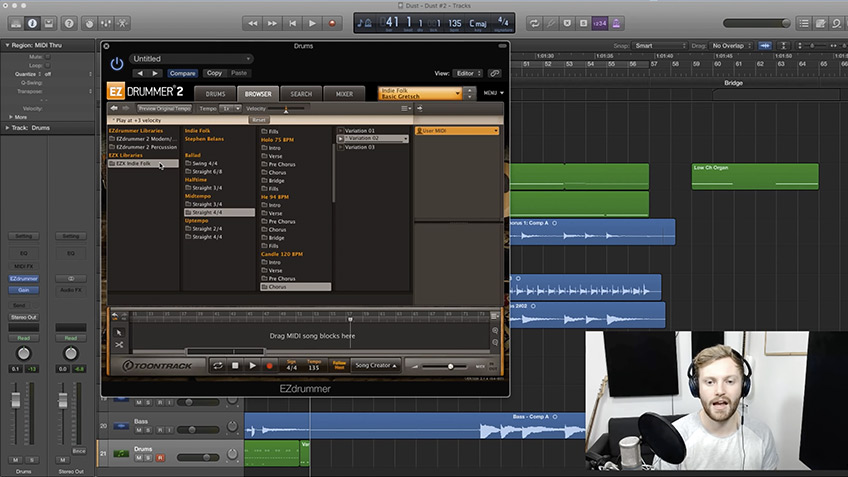848x477 pixels.
Task: Click Play in EZdrummer transport
Action: coord(253,366)
